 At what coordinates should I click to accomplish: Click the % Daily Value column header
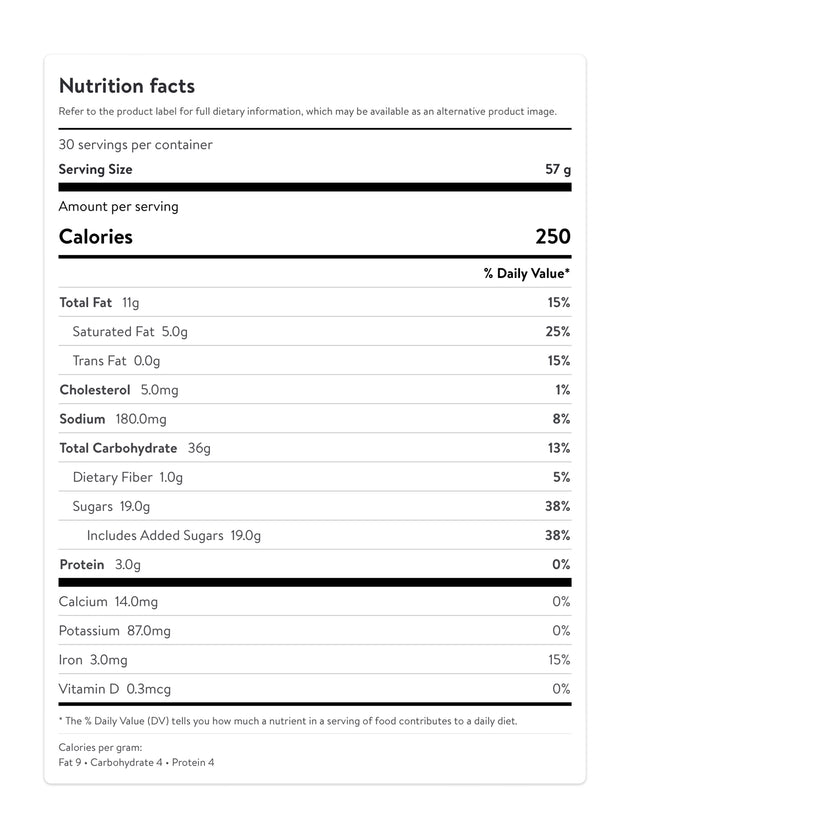click(x=527, y=274)
